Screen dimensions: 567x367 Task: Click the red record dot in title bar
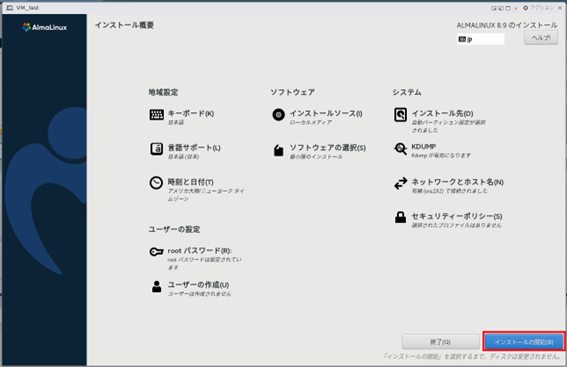pyautogui.click(x=516, y=8)
